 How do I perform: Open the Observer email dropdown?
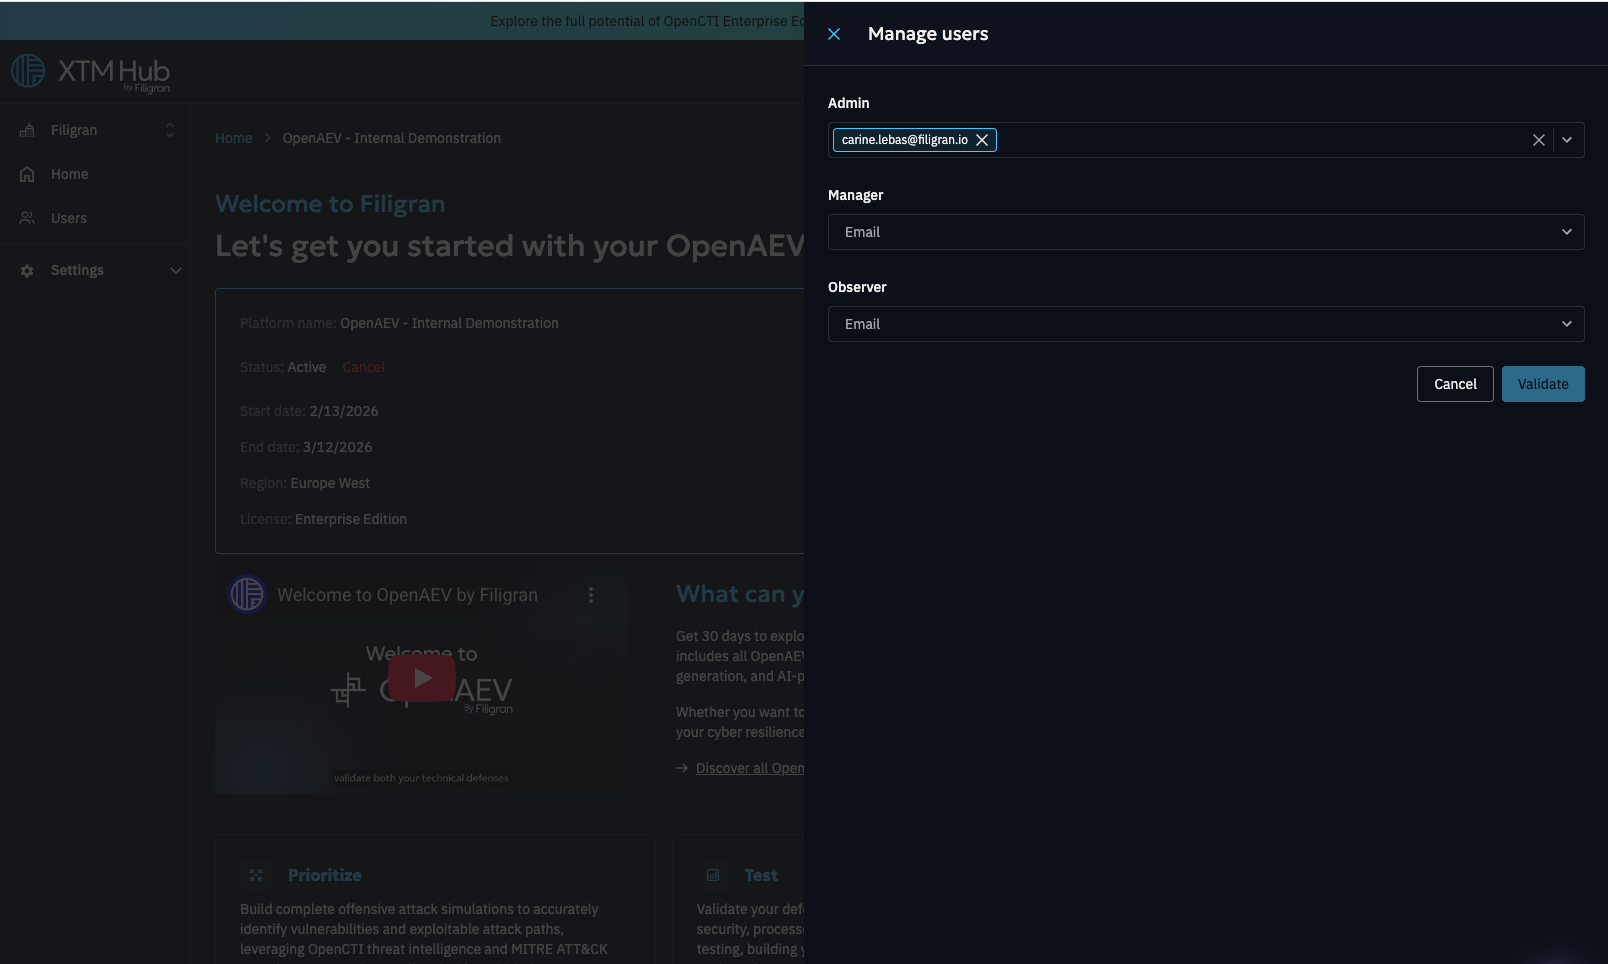[1205, 324]
